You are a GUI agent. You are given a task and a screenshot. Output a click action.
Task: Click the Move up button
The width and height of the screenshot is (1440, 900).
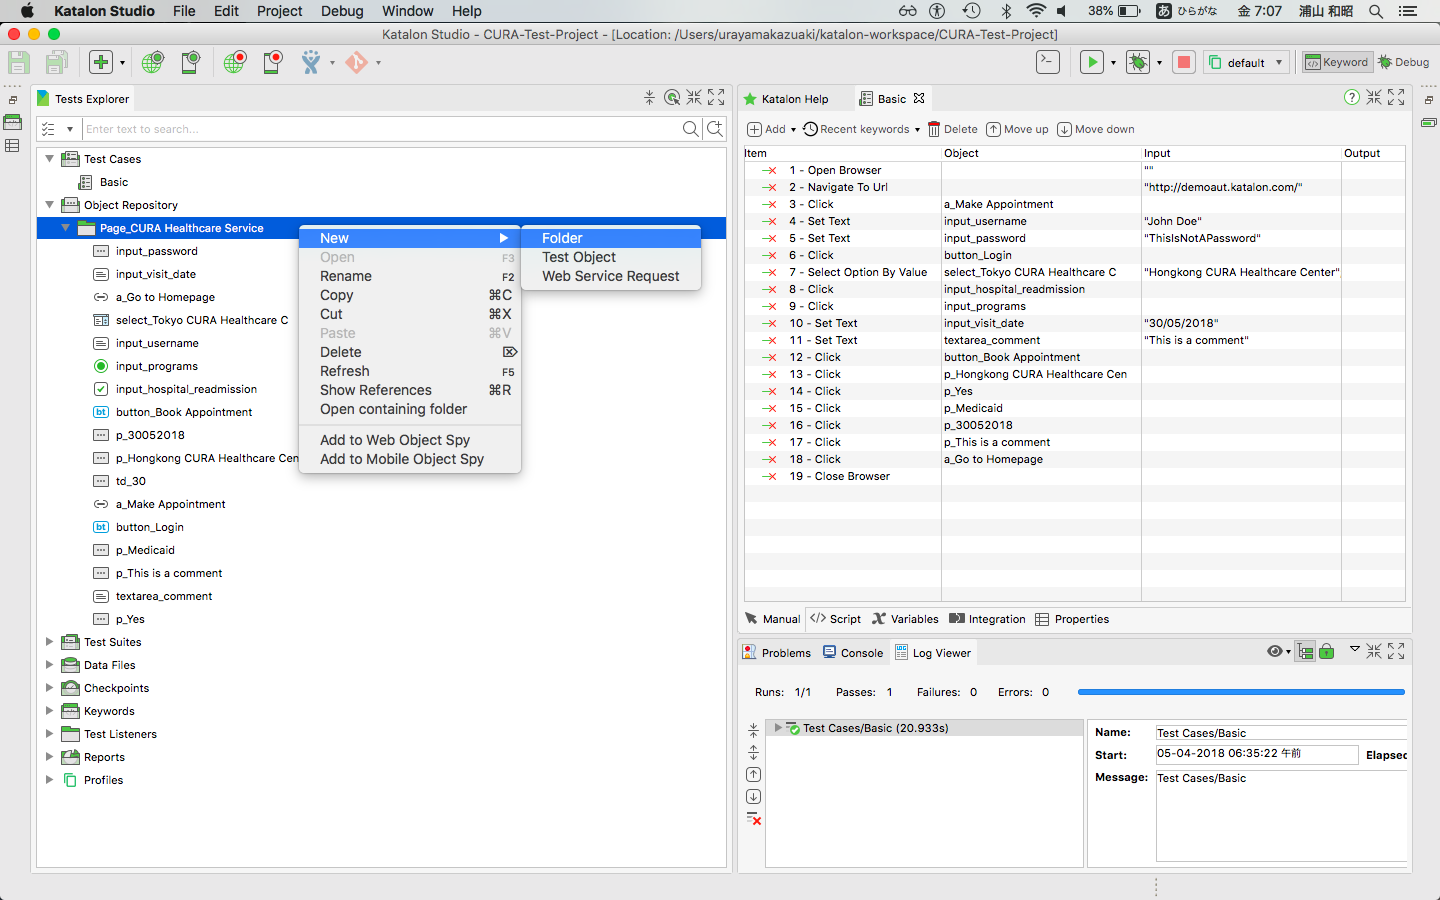[1017, 129]
